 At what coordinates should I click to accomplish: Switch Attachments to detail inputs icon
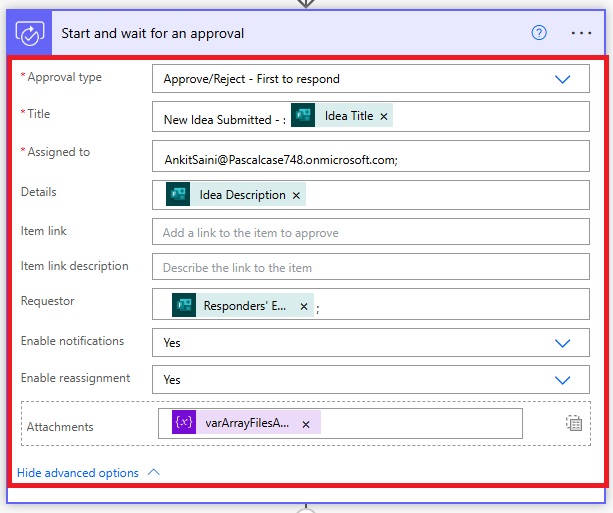coord(573,423)
